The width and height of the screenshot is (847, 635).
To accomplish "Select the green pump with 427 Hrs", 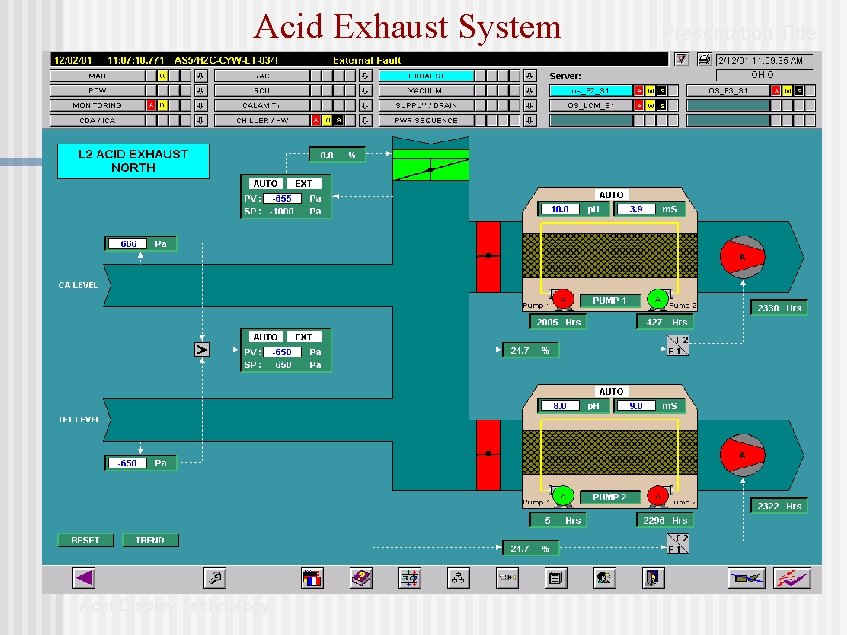I will [657, 299].
